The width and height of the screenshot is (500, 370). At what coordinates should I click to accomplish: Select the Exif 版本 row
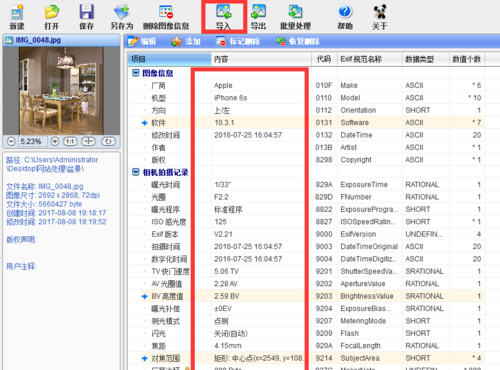pyautogui.click(x=307, y=234)
